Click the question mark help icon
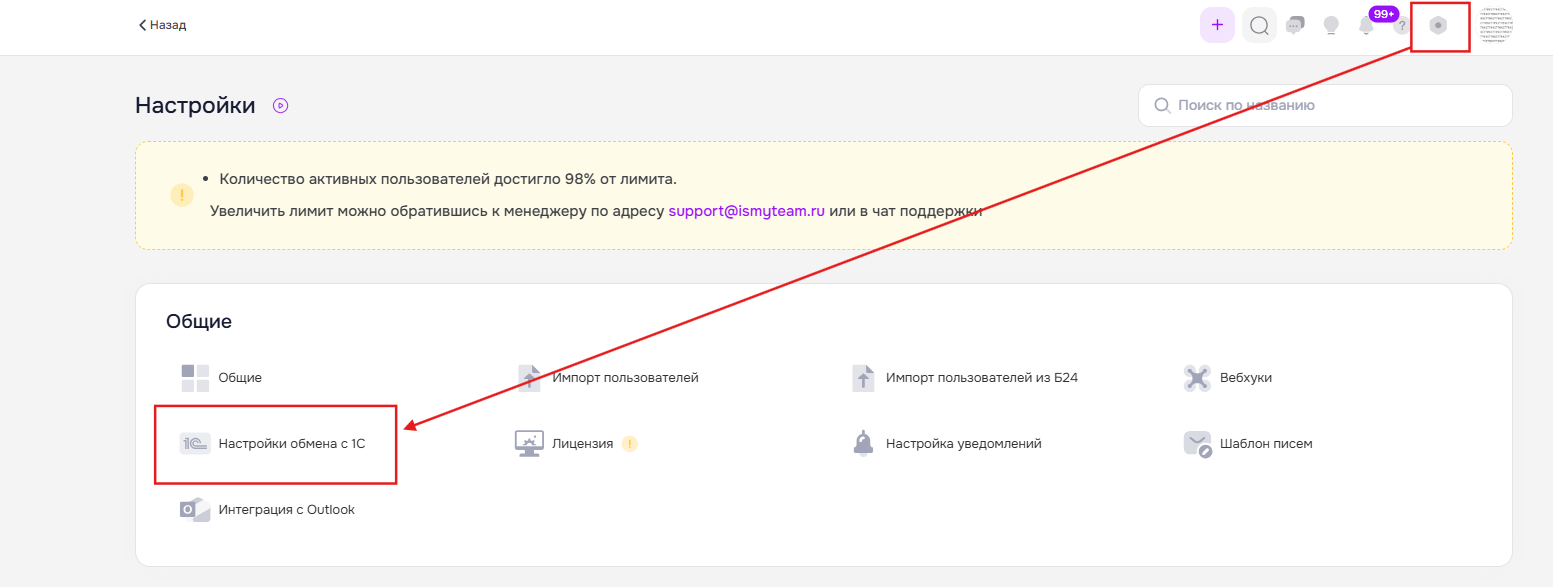1553x587 pixels. click(1401, 26)
